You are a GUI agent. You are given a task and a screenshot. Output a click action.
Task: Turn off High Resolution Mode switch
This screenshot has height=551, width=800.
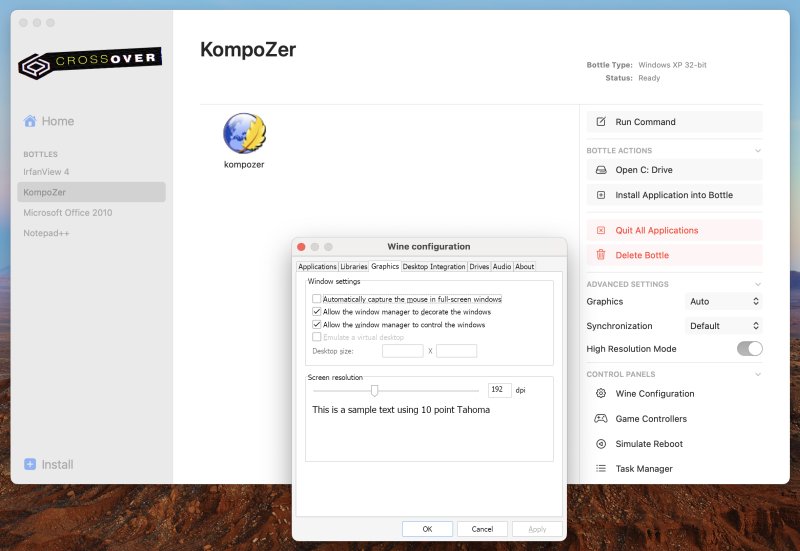[749, 349]
